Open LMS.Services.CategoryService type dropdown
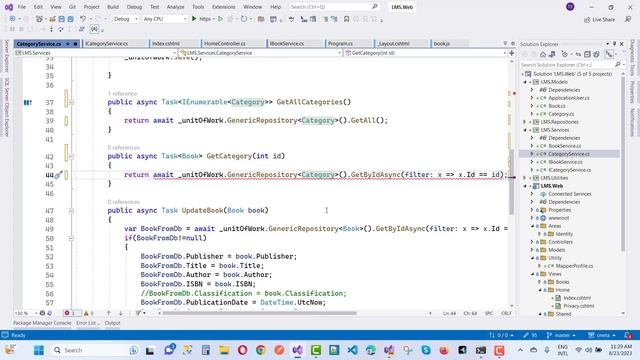Image resolution: width=640 pixels, height=360 pixels. tap(260, 53)
